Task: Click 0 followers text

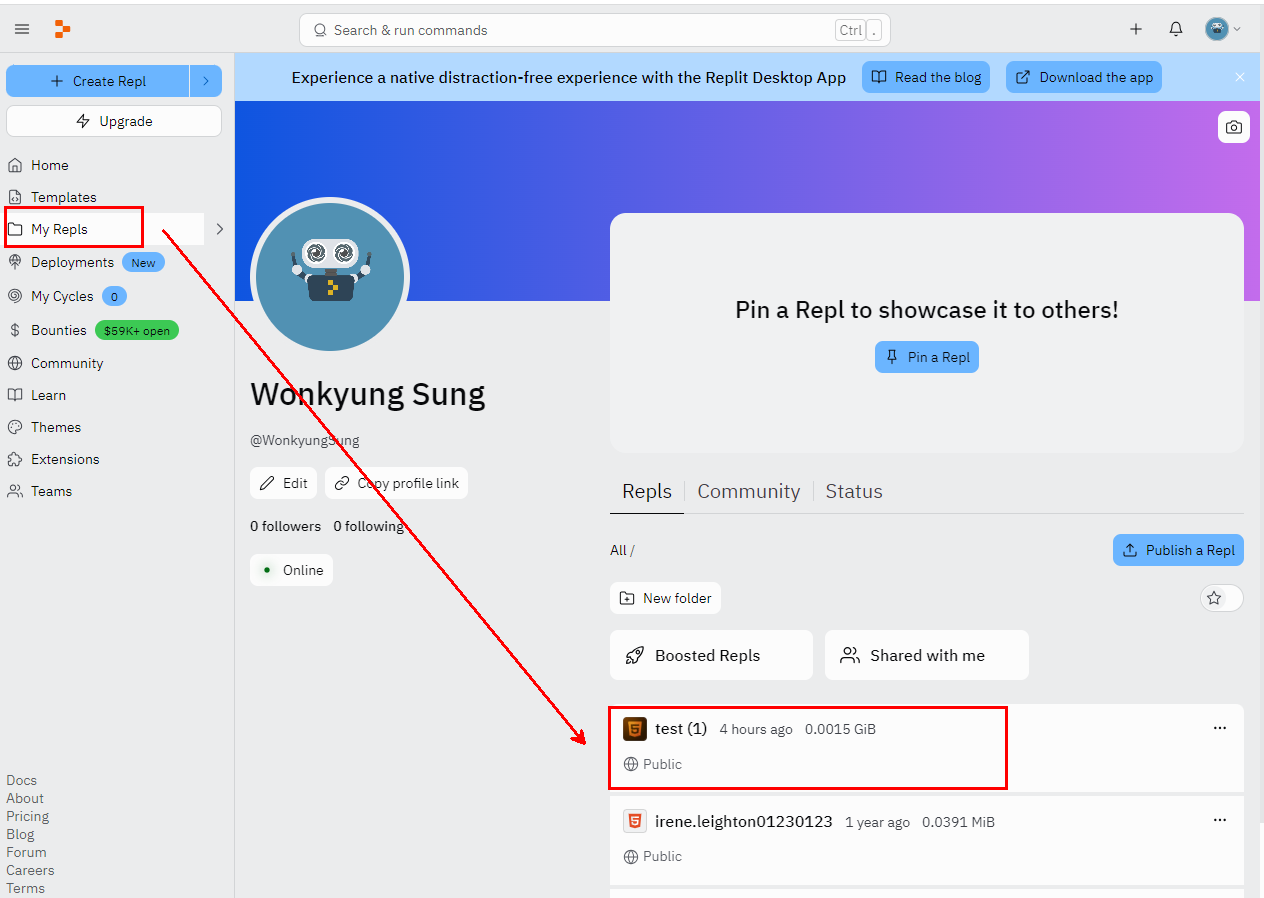Action: tap(286, 526)
